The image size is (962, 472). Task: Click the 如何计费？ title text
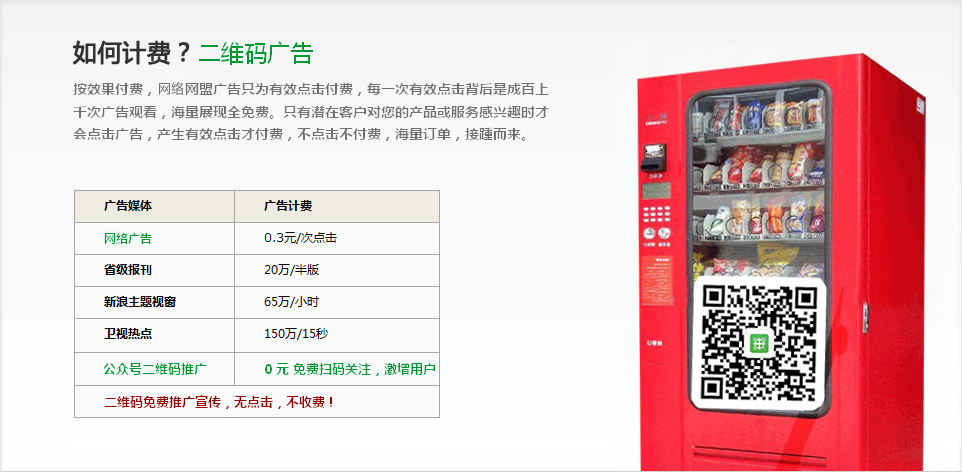coord(132,53)
